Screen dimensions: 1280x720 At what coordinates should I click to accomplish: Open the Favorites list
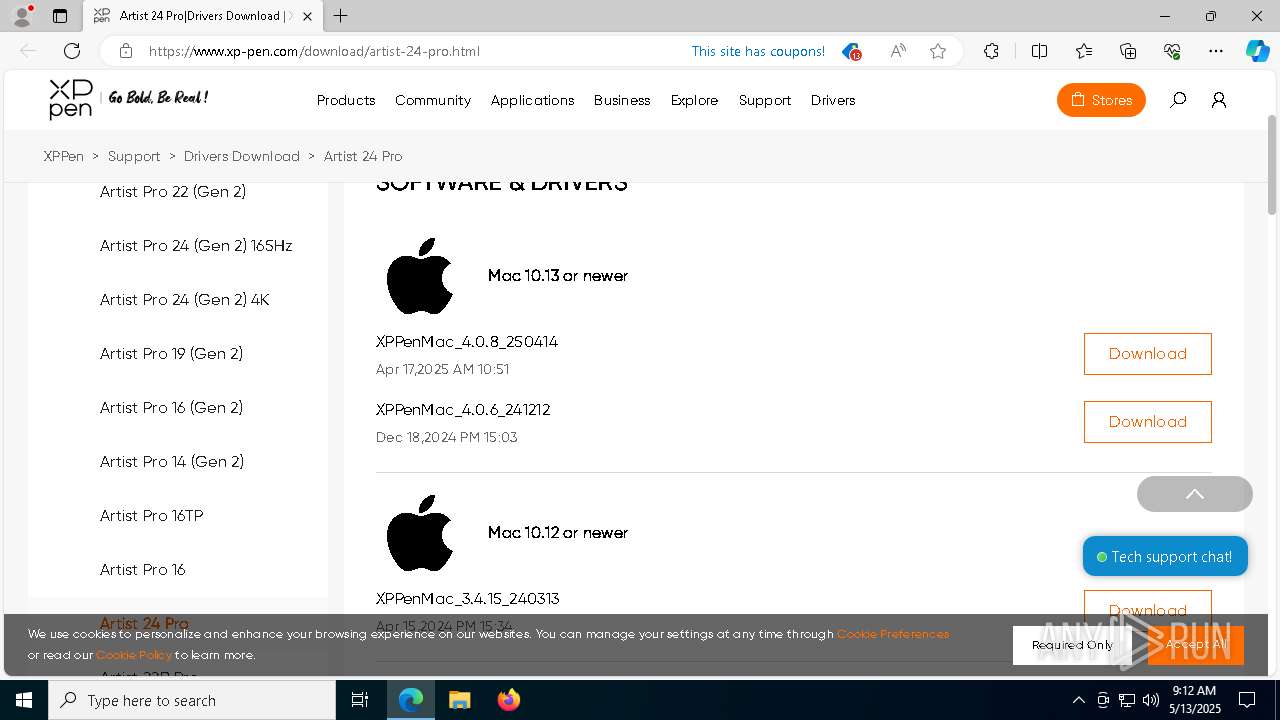point(1084,51)
